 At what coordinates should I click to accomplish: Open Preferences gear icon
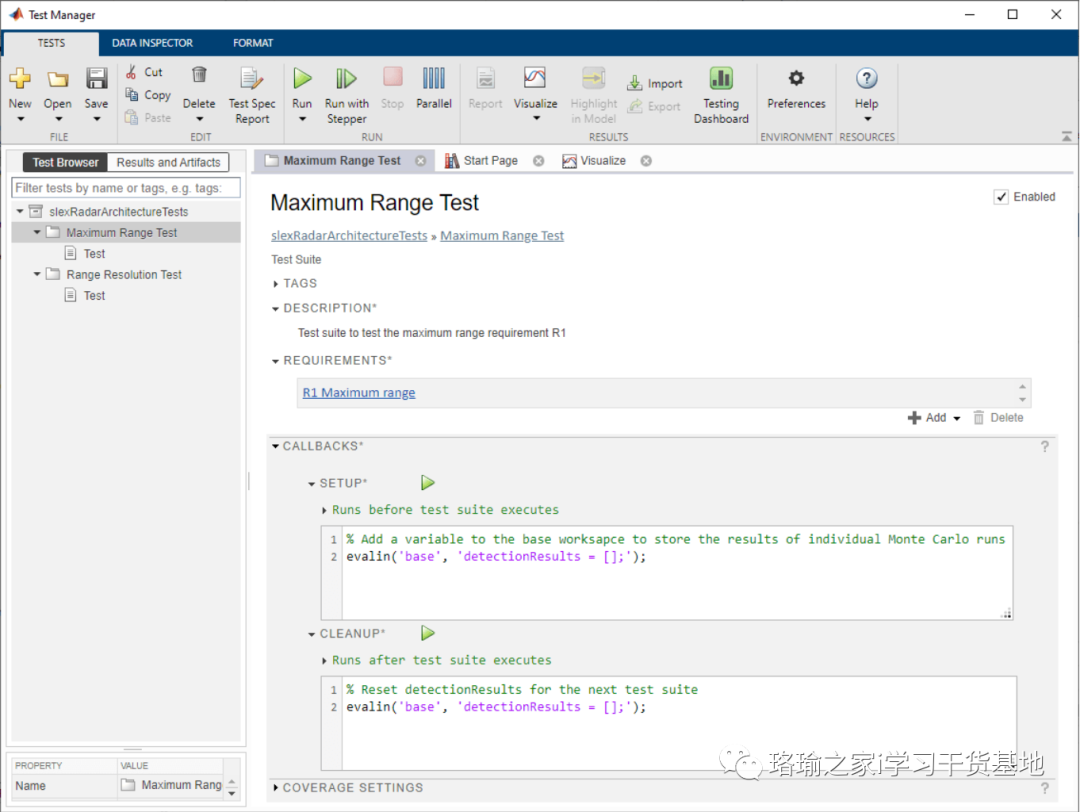tap(796, 79)
